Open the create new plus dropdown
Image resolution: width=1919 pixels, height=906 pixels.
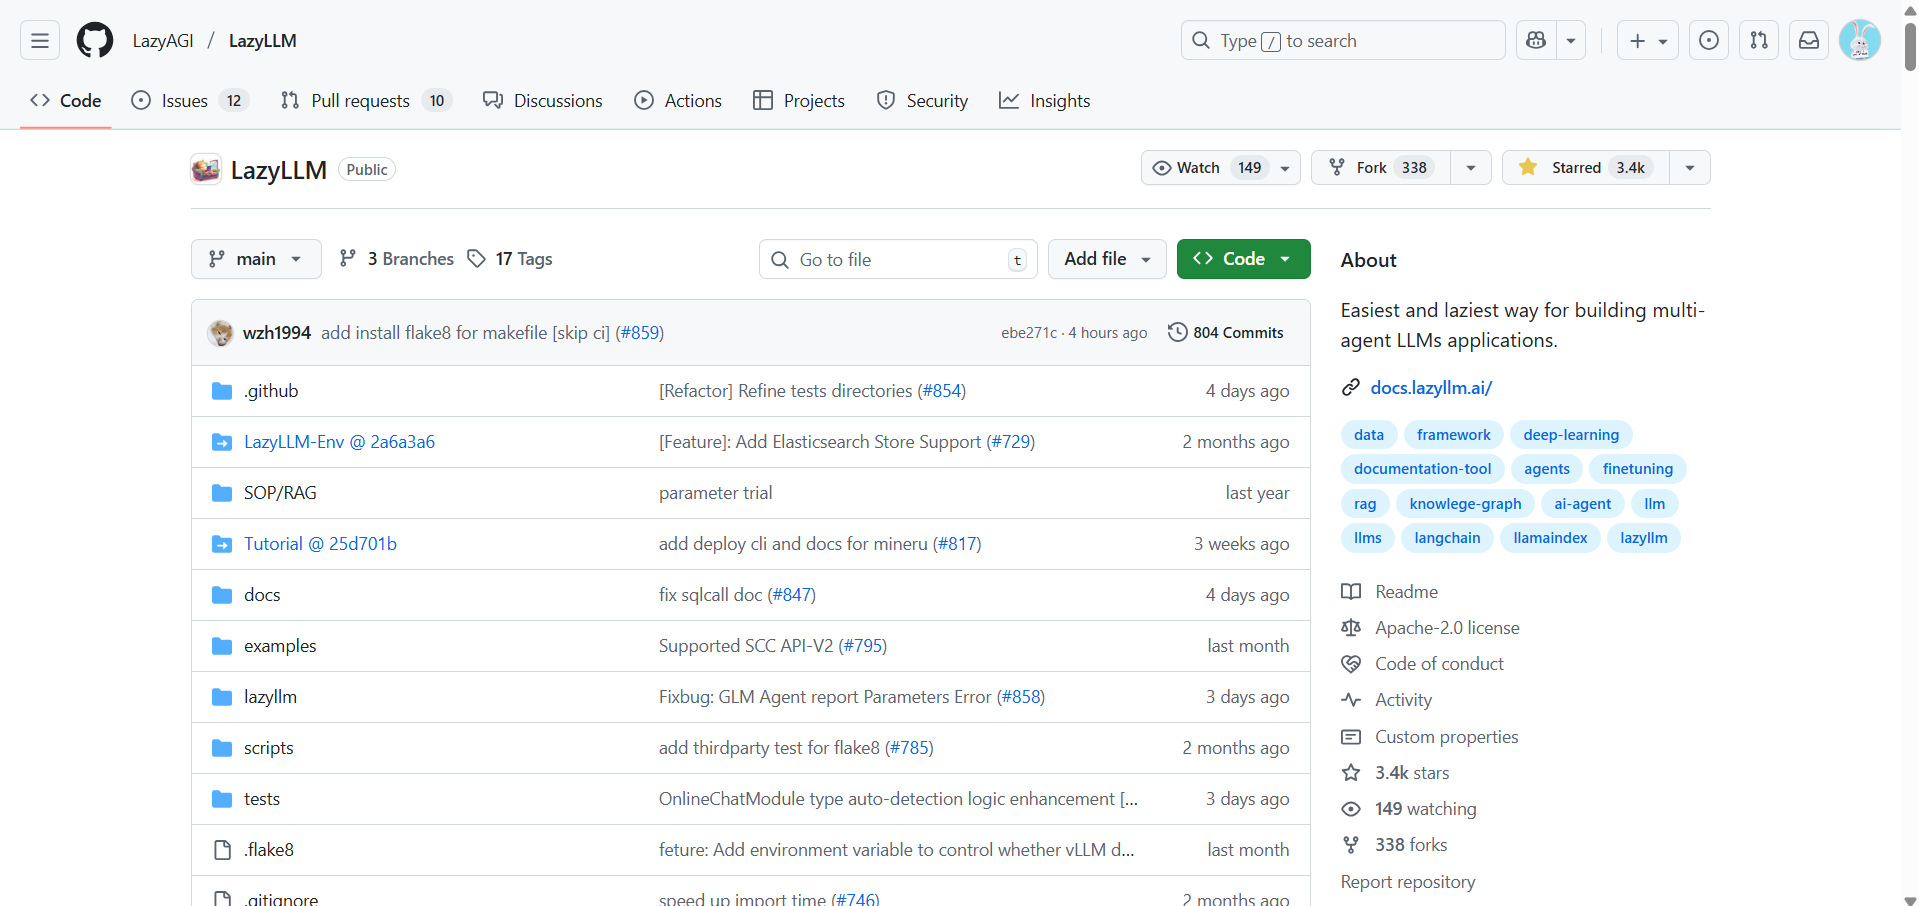click(x=1648, y=41)
